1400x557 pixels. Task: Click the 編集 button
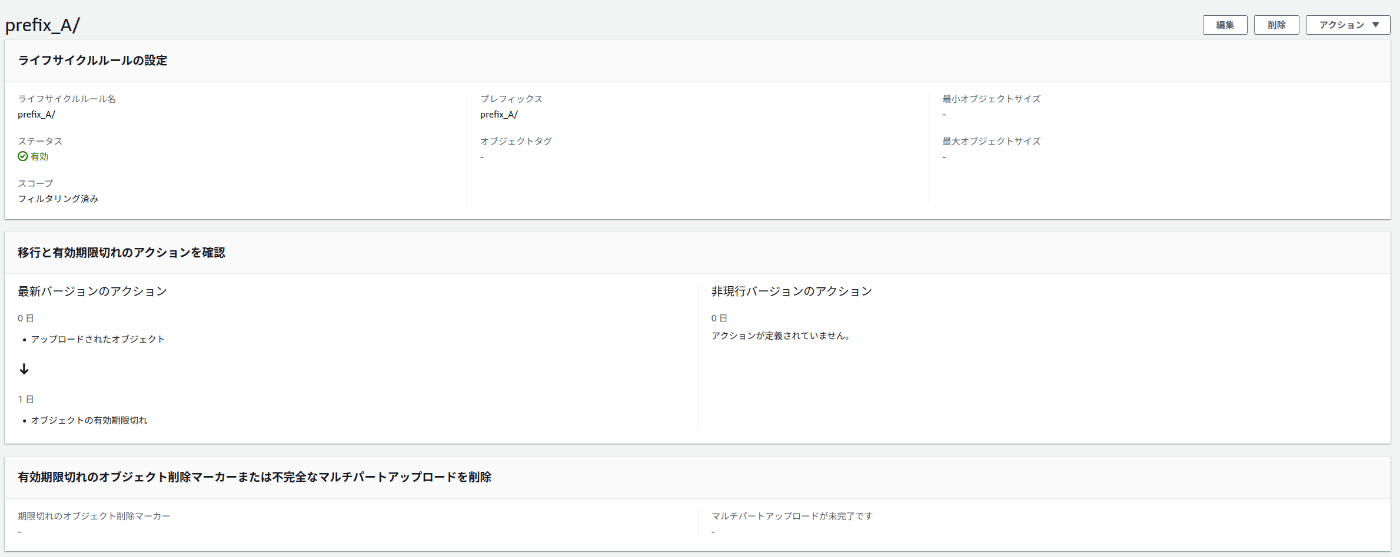1225,25
